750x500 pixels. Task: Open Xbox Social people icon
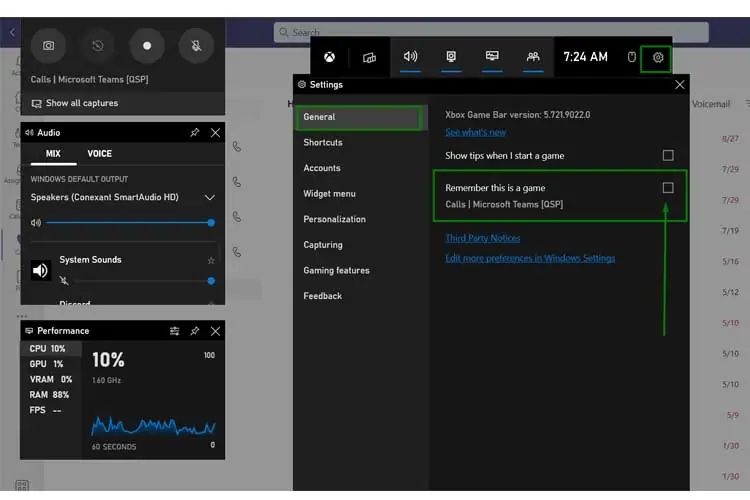point(533,57)
